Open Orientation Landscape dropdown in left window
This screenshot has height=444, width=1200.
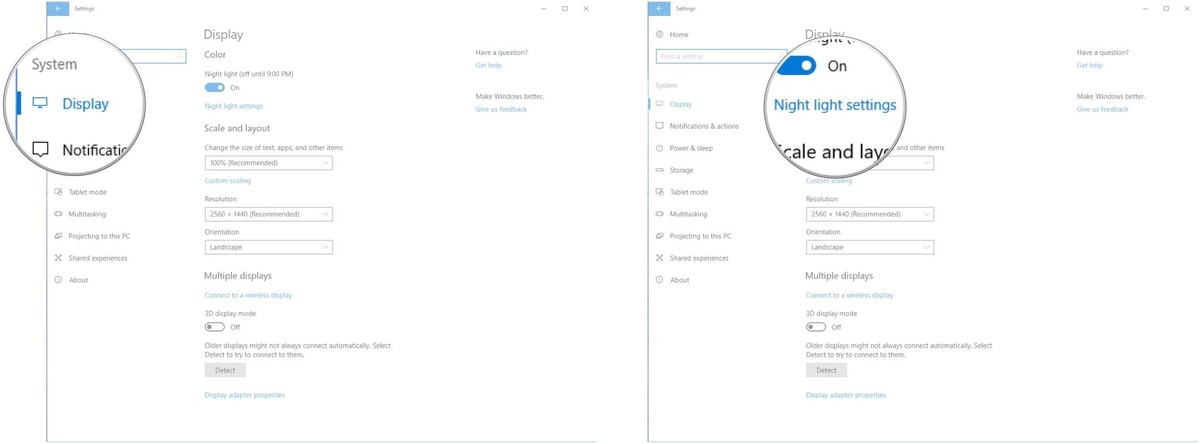tap(268, 247)
